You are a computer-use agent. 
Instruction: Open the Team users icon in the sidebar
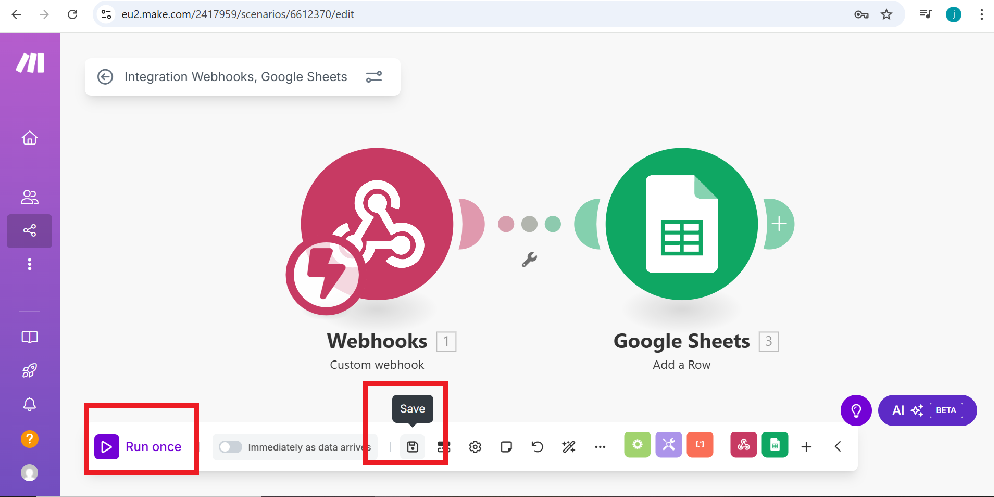point(30,197)
